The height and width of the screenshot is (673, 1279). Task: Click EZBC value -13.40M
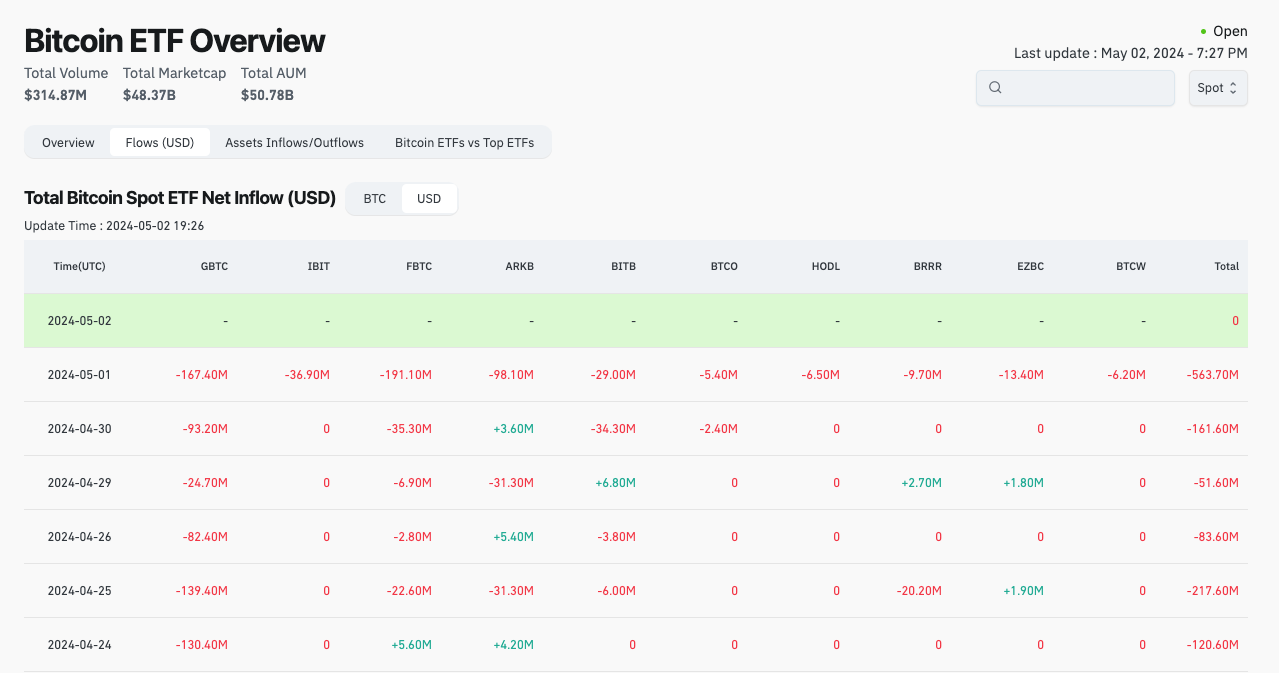coord(1021,375)
